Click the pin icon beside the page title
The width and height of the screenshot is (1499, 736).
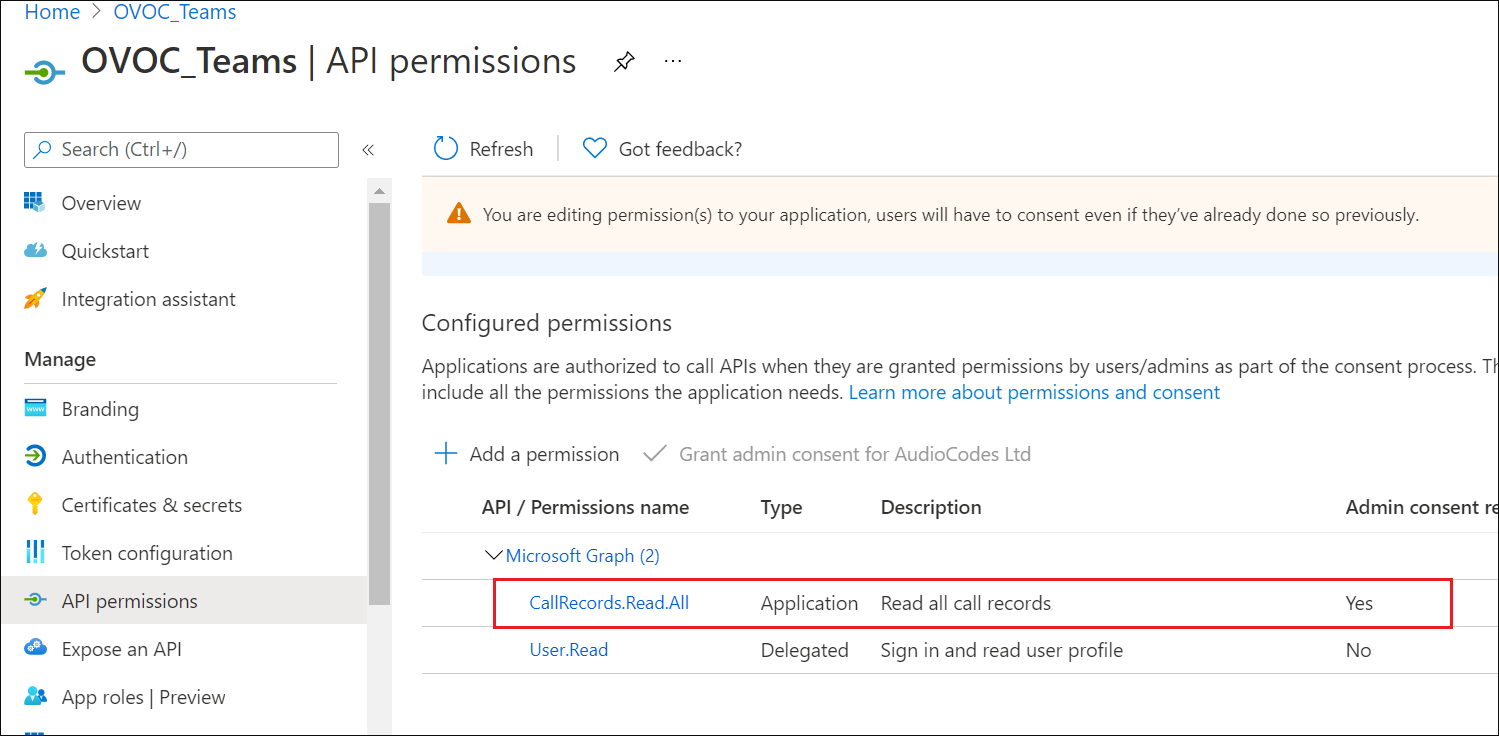point(624,62)
